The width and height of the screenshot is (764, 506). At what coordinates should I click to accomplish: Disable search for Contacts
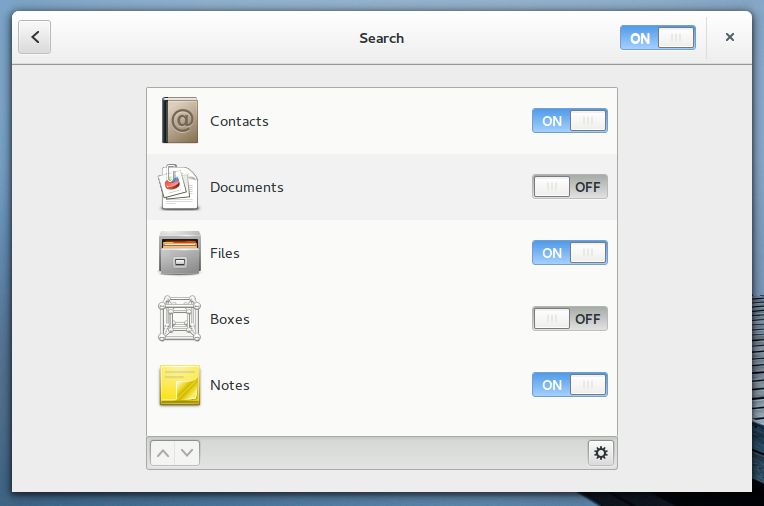(x=569, y=121)
